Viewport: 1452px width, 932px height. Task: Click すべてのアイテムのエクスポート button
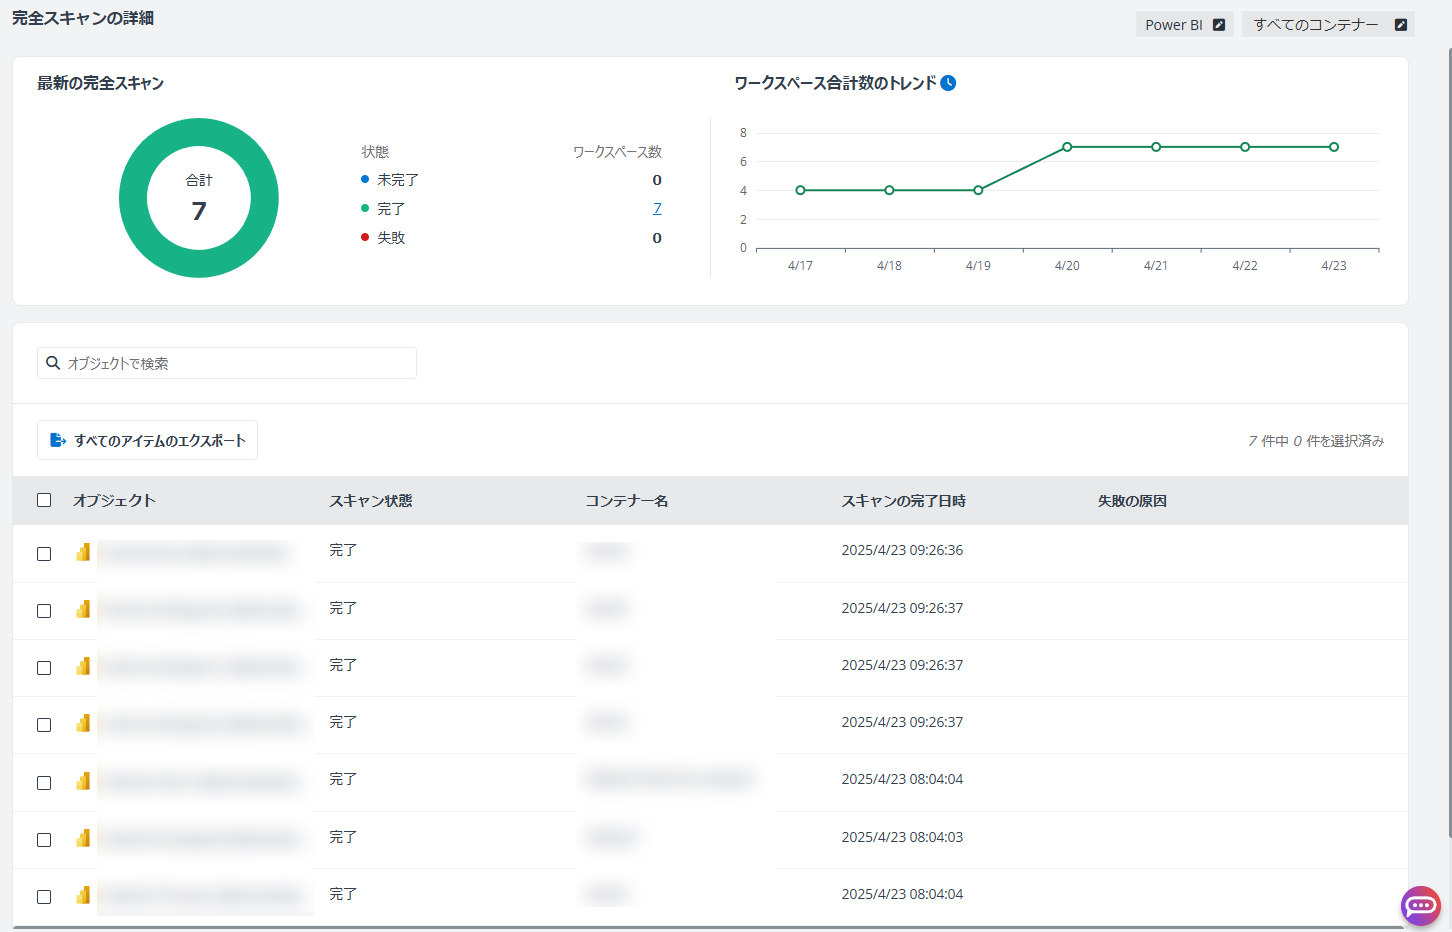147,440
